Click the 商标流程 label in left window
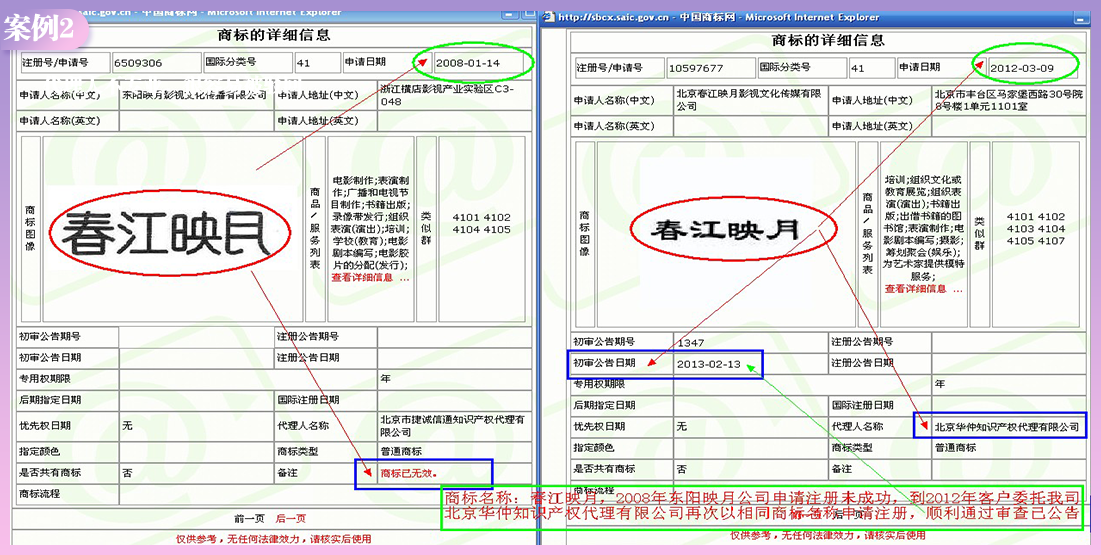 pyautogui.click(x=40, y=494)
